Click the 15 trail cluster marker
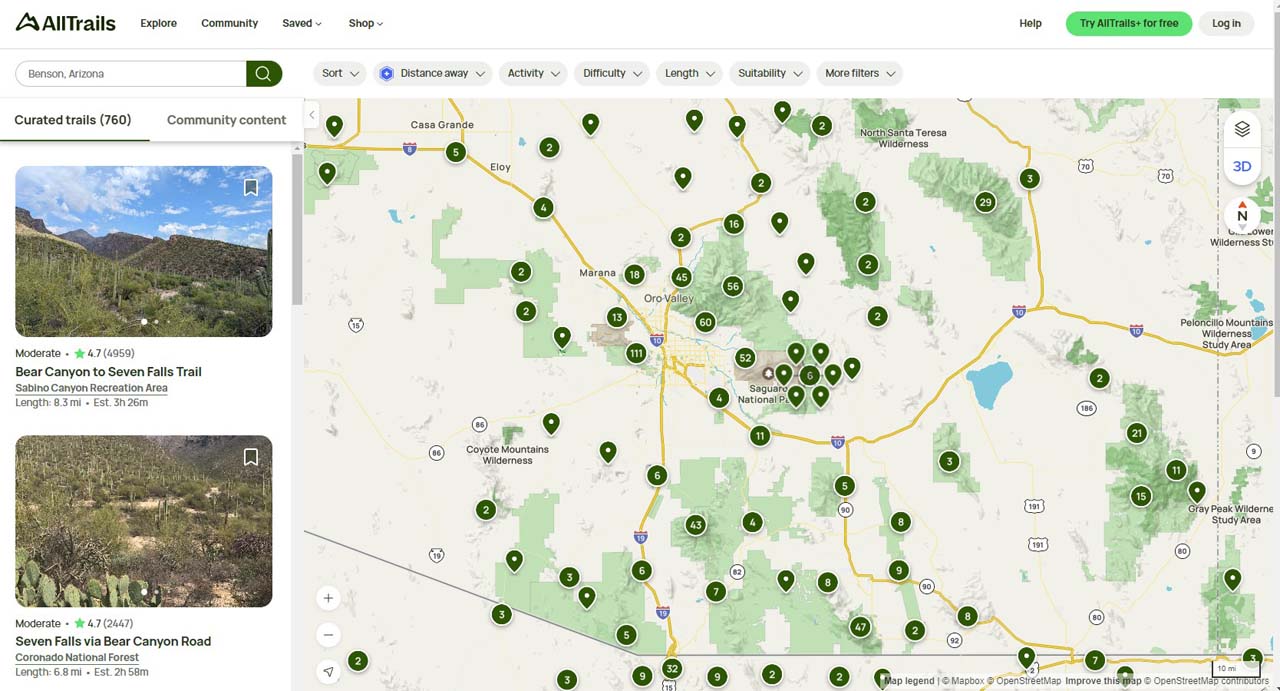The width and height of the screenshot is (1280, 691). 1141,496
